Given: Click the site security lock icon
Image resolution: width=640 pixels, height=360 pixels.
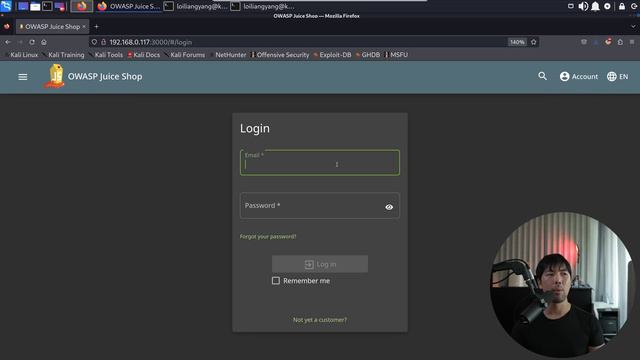Looking at the screenshot, I should (104, 42).
